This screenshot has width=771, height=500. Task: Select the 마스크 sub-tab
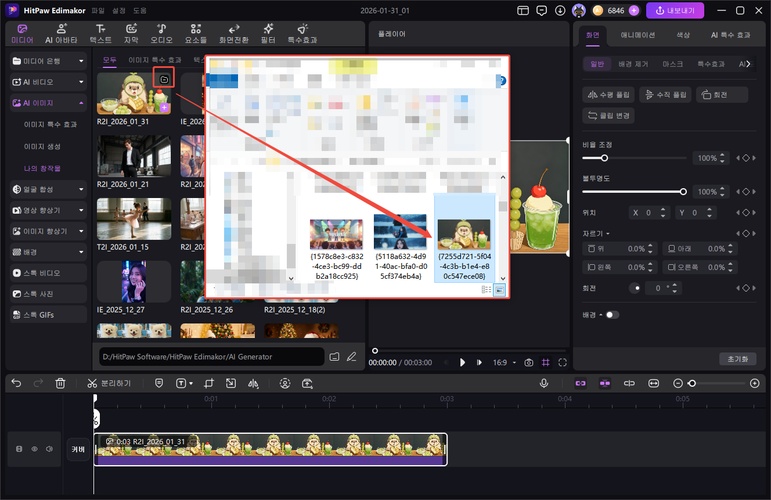(x=672, y=63)
